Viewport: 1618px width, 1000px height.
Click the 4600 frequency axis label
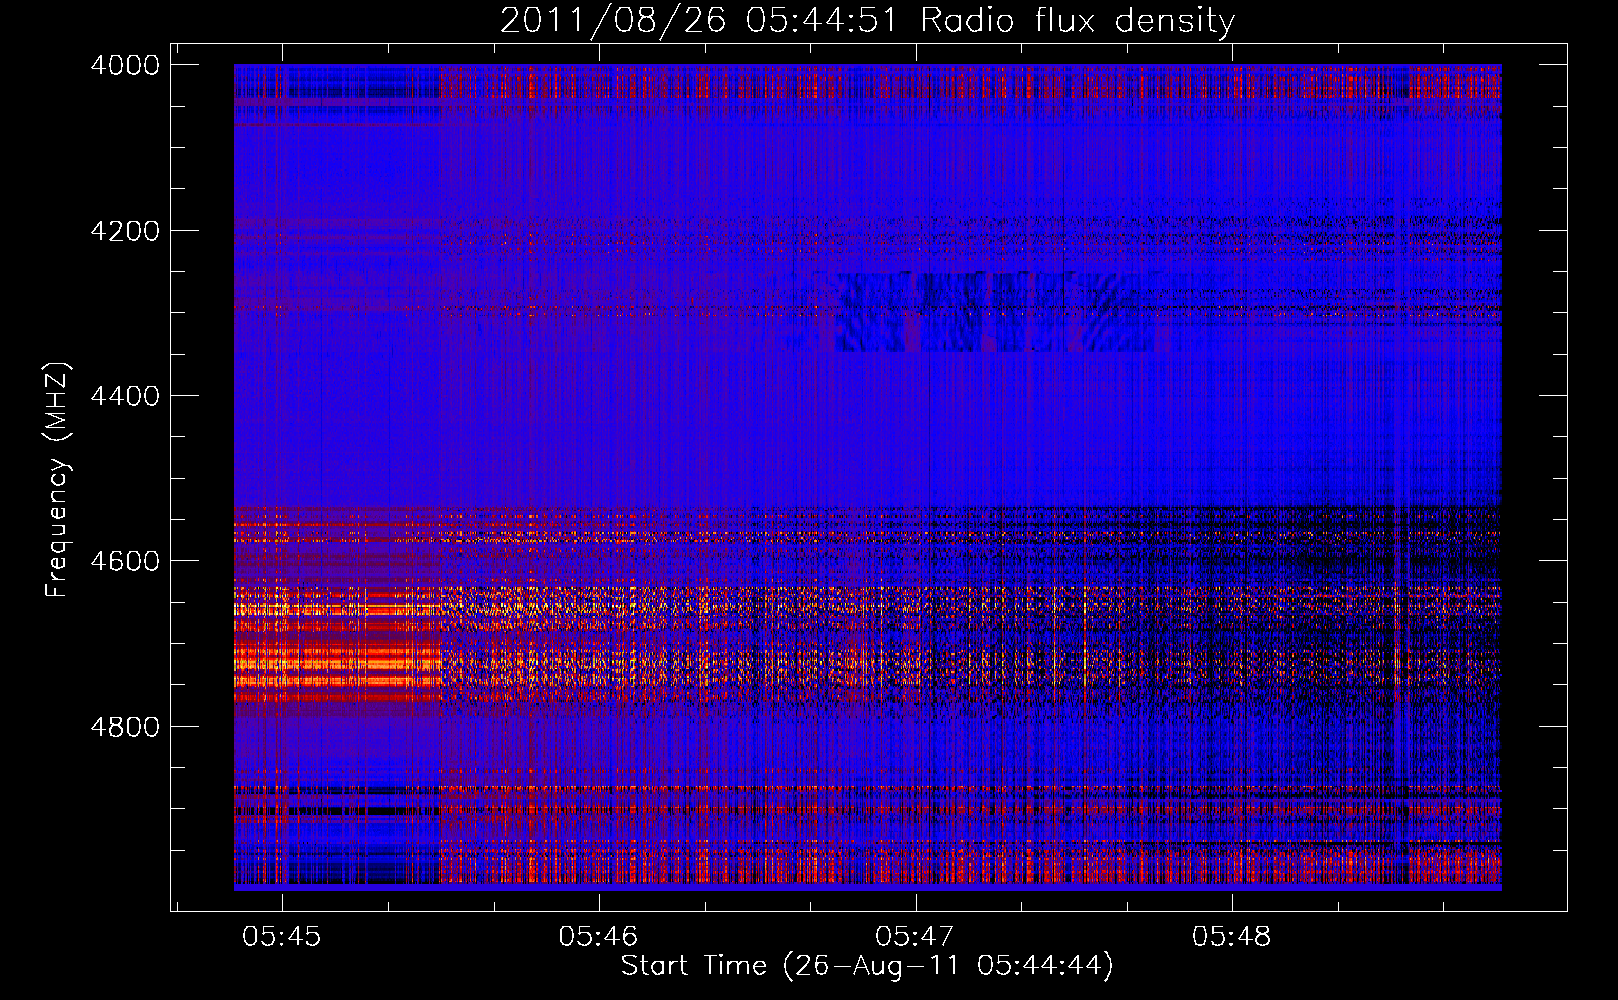pos(125,561)
